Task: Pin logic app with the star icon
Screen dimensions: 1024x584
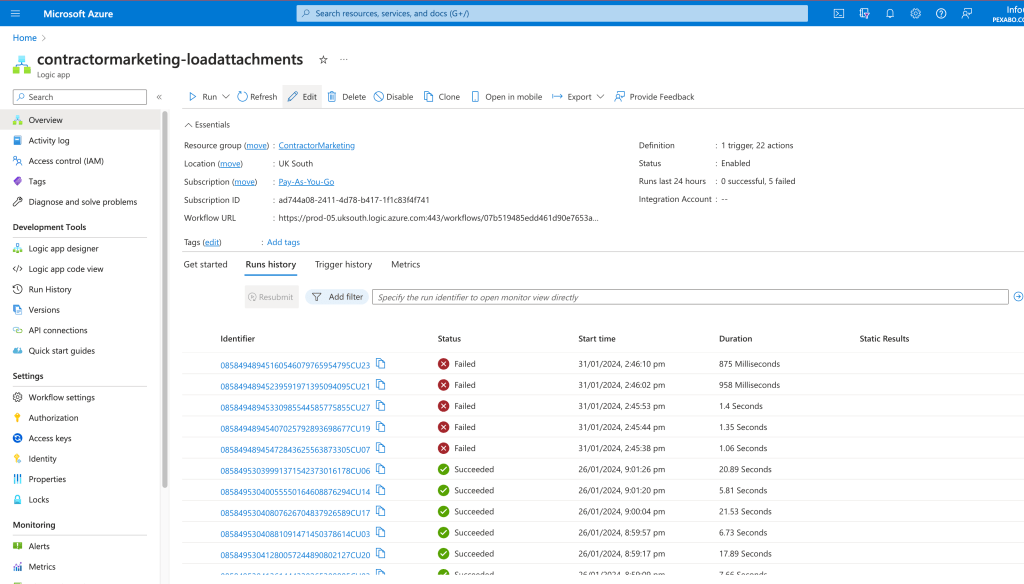Action: [x=323, y=59]
